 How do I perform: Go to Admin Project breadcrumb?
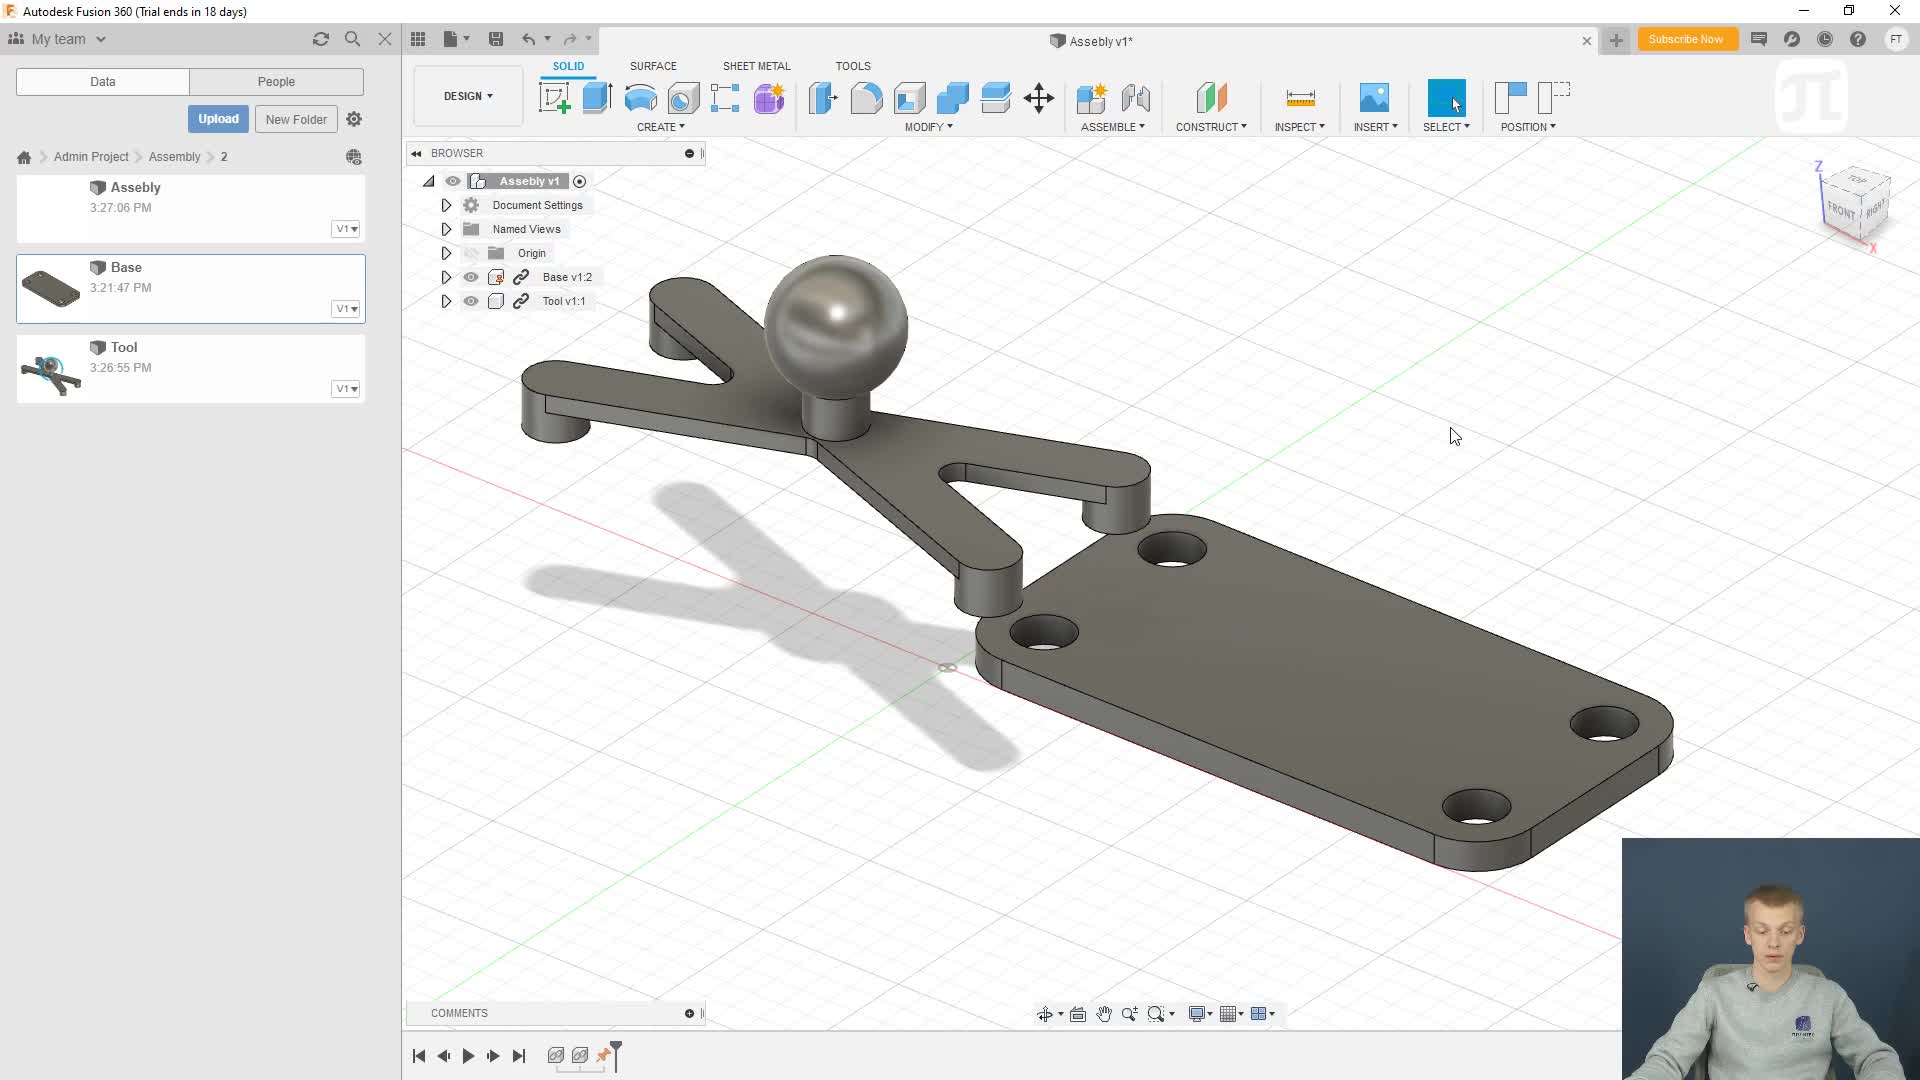tap(91, 157)
